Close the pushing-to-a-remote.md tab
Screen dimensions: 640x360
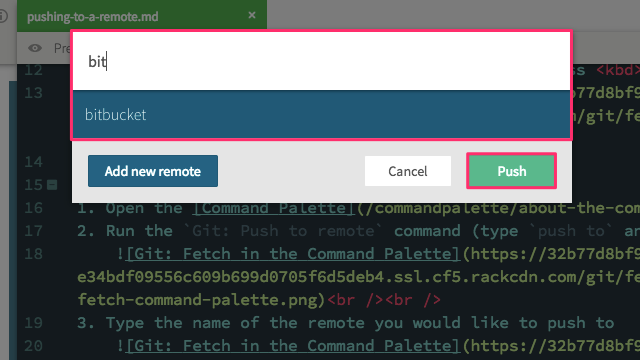[252, 16]
